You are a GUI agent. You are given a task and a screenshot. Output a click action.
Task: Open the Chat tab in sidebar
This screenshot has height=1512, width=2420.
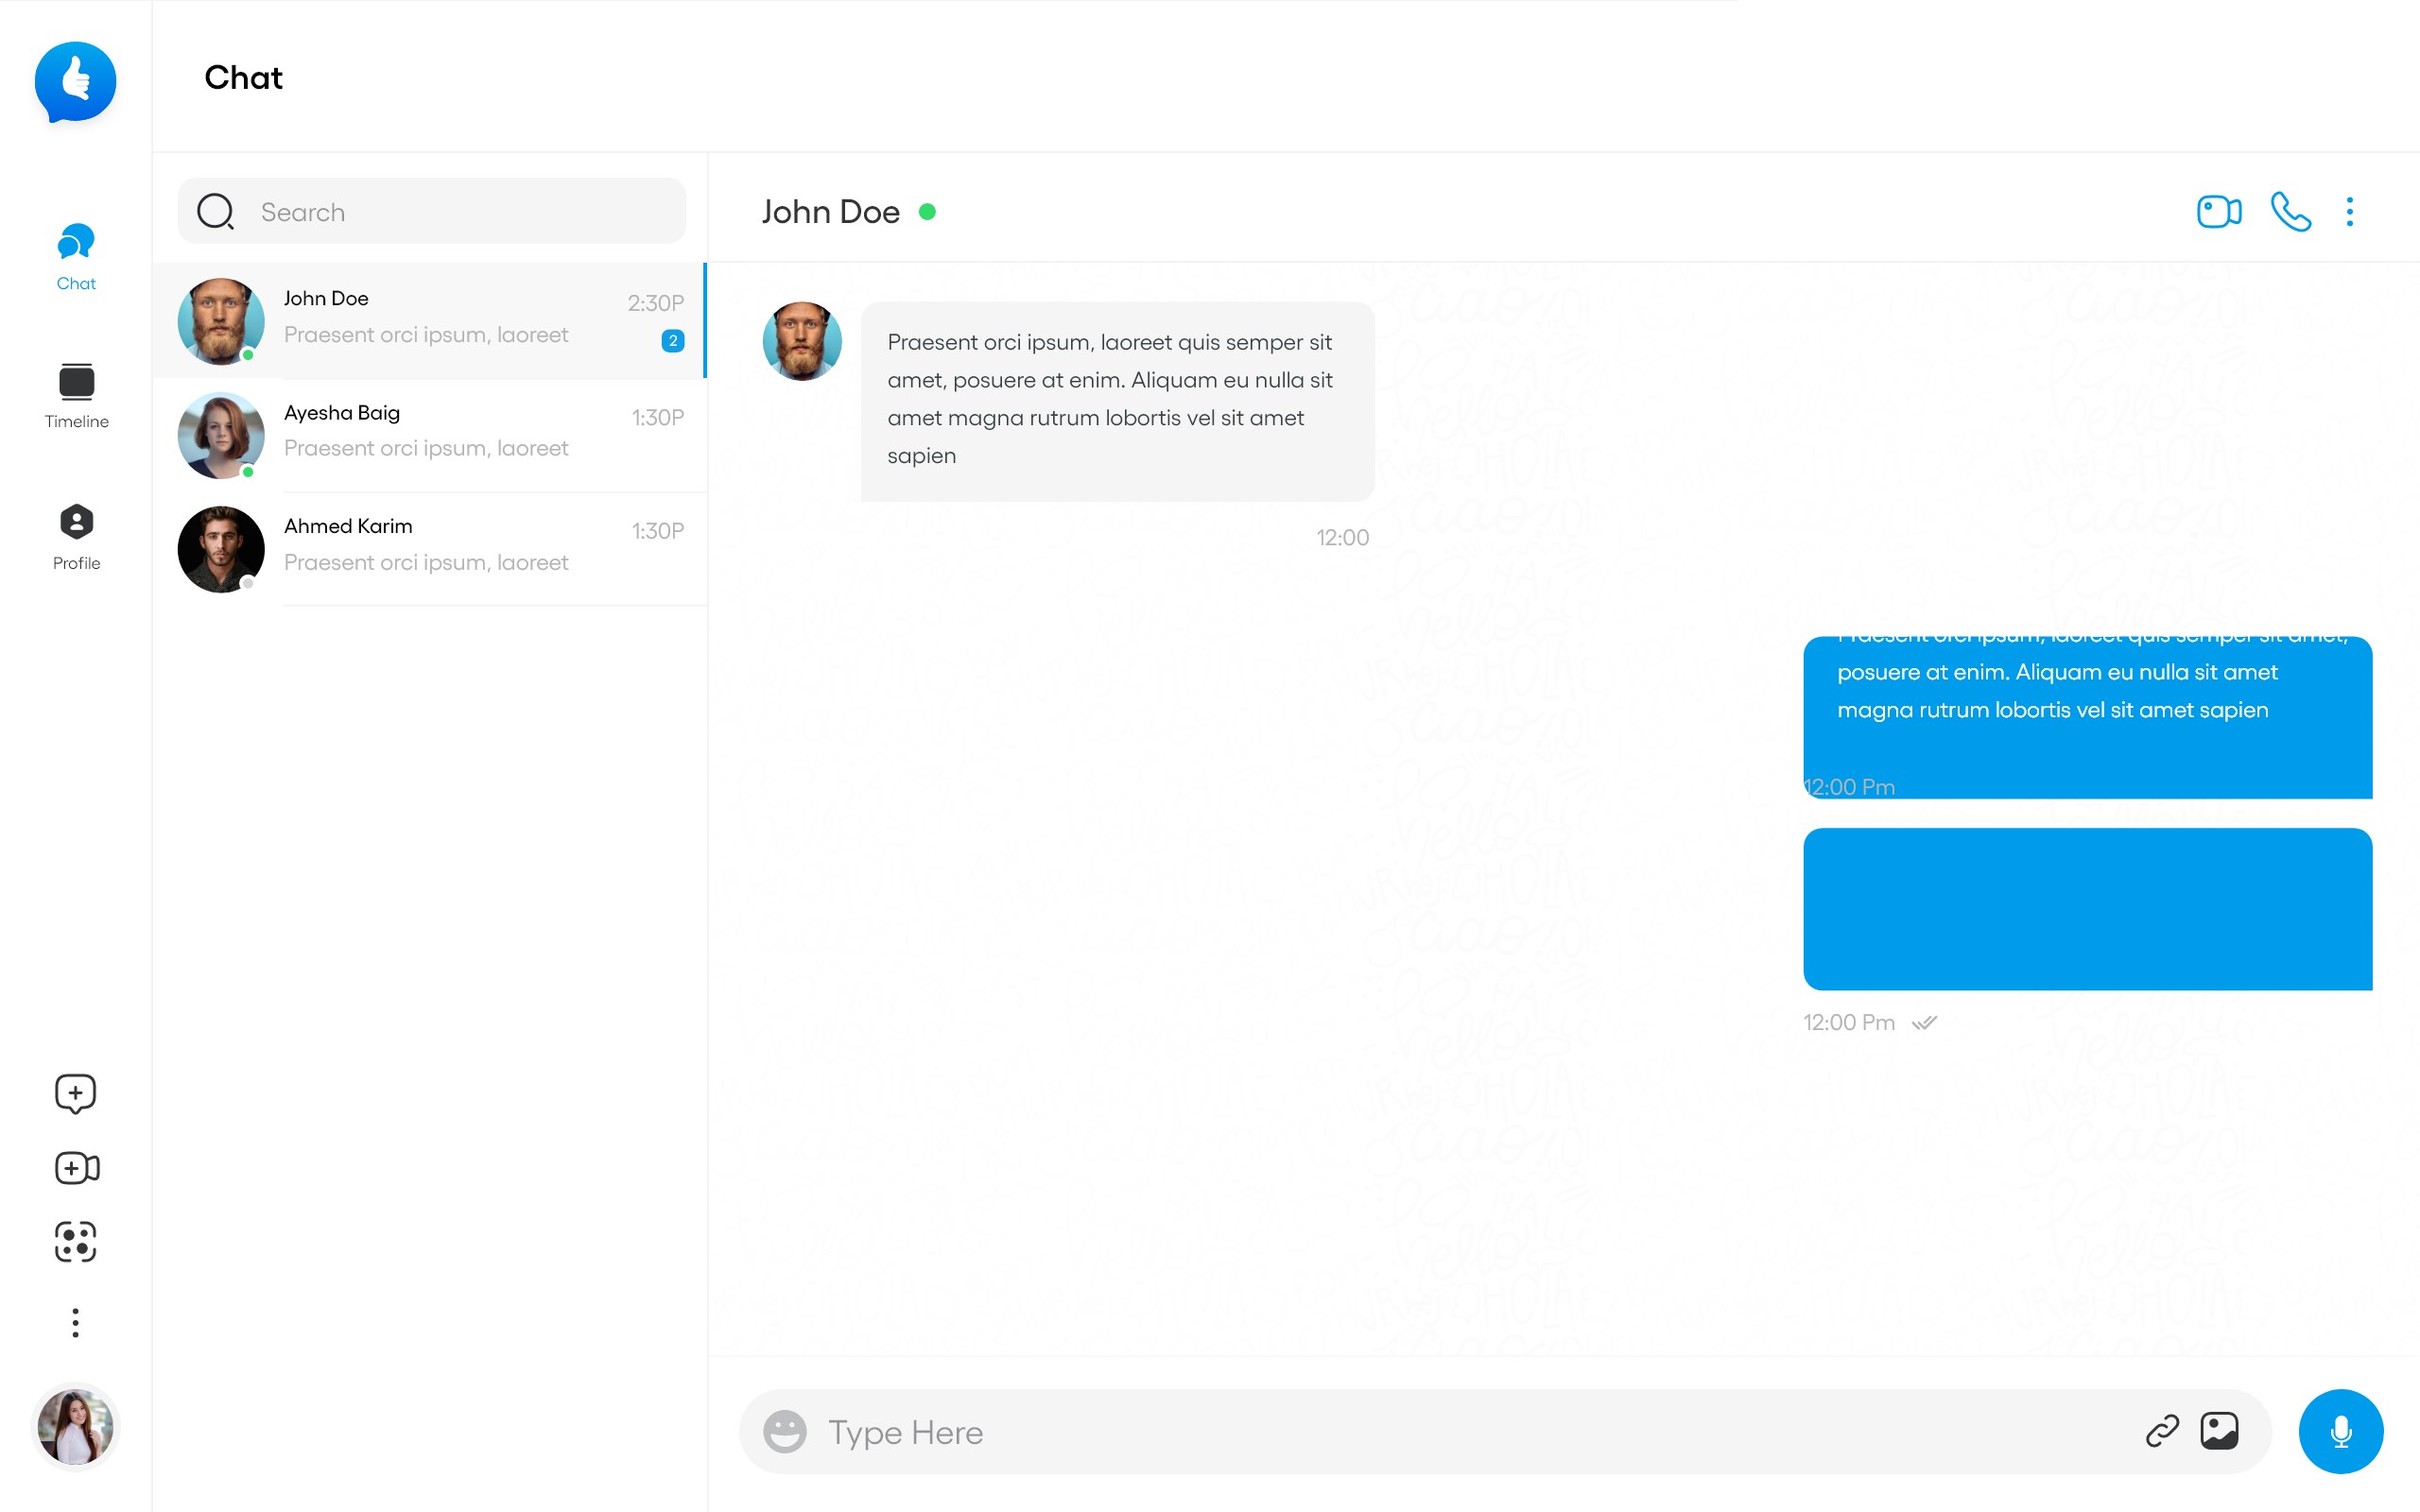pos(76,256)
